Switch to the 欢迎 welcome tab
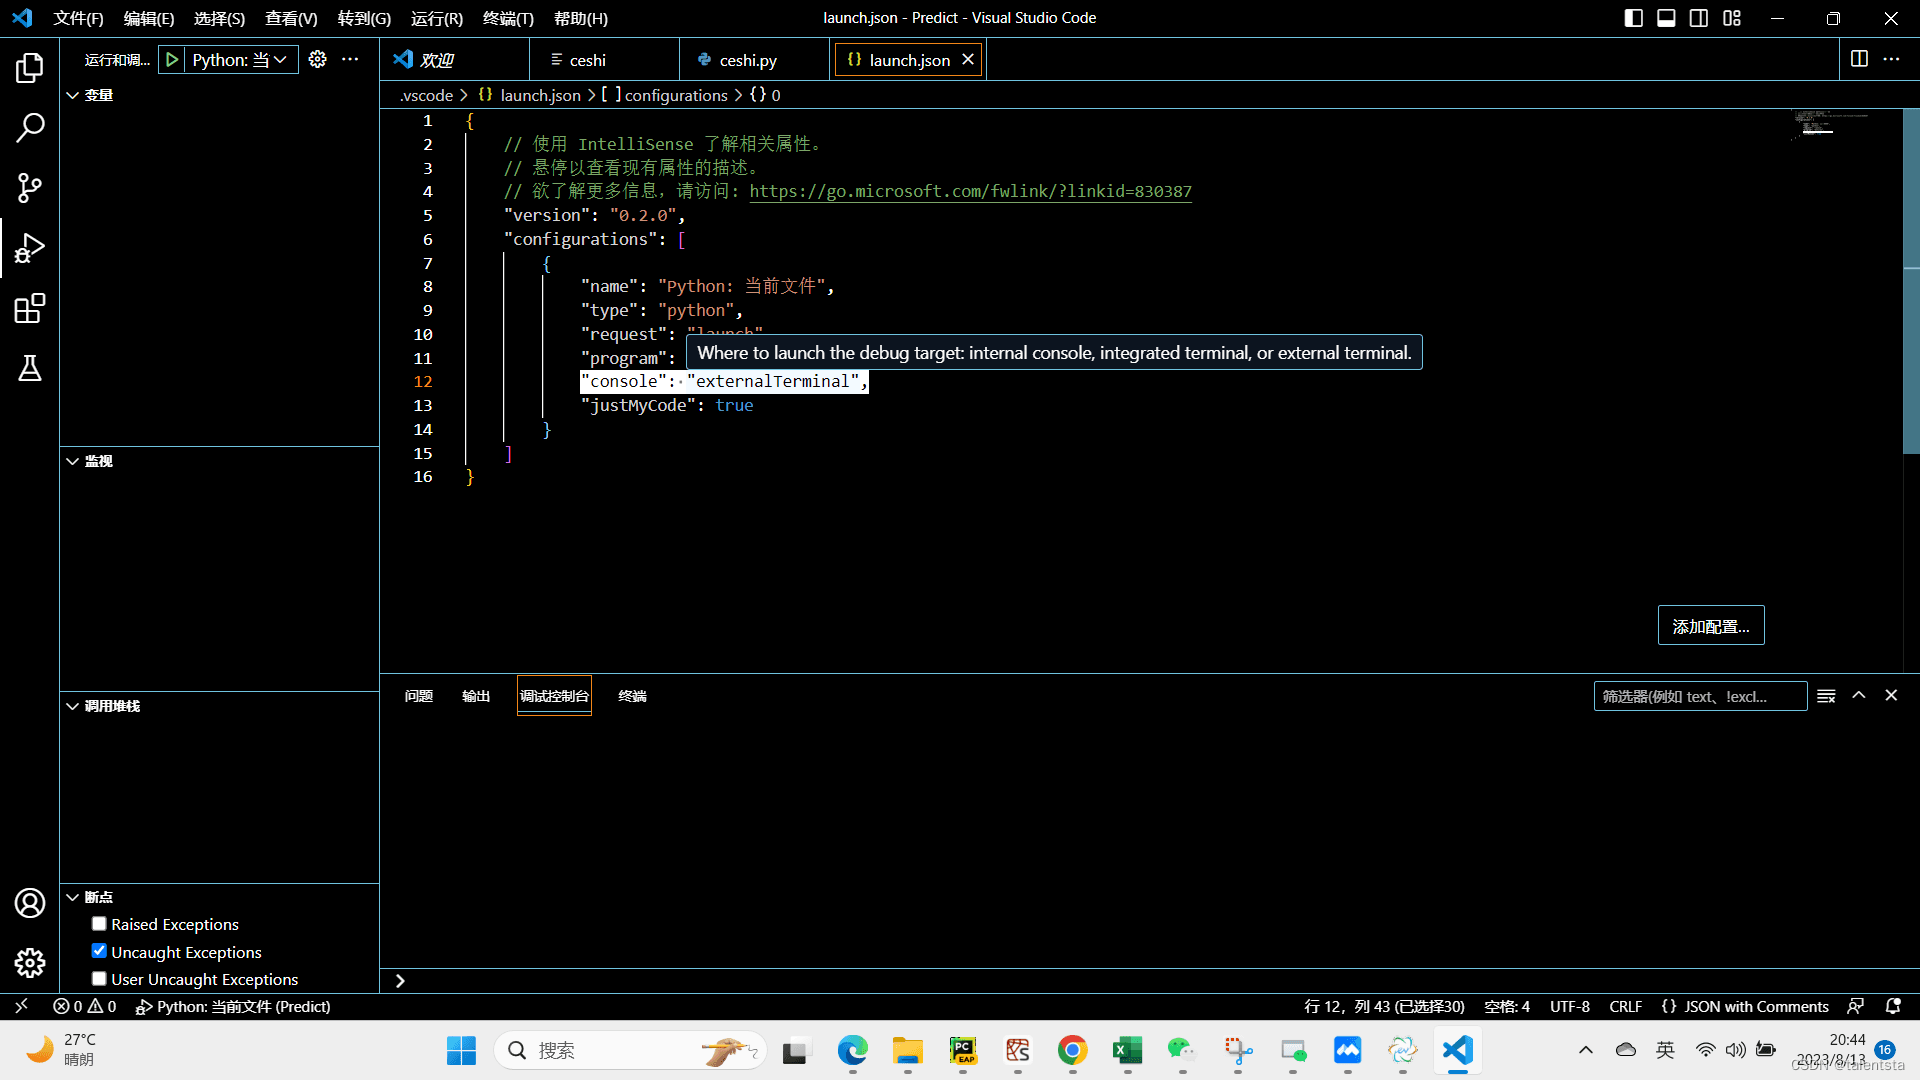This screenshot has width=1920, height=1080. (x=455, y=60)
